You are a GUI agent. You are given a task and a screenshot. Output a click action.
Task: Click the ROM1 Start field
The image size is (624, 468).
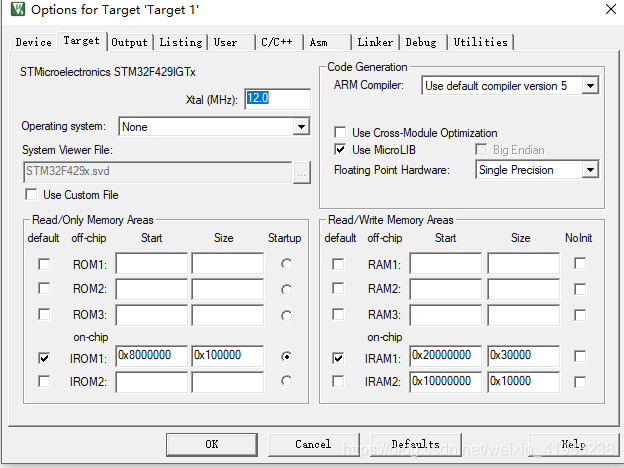(x=152, y=263)
